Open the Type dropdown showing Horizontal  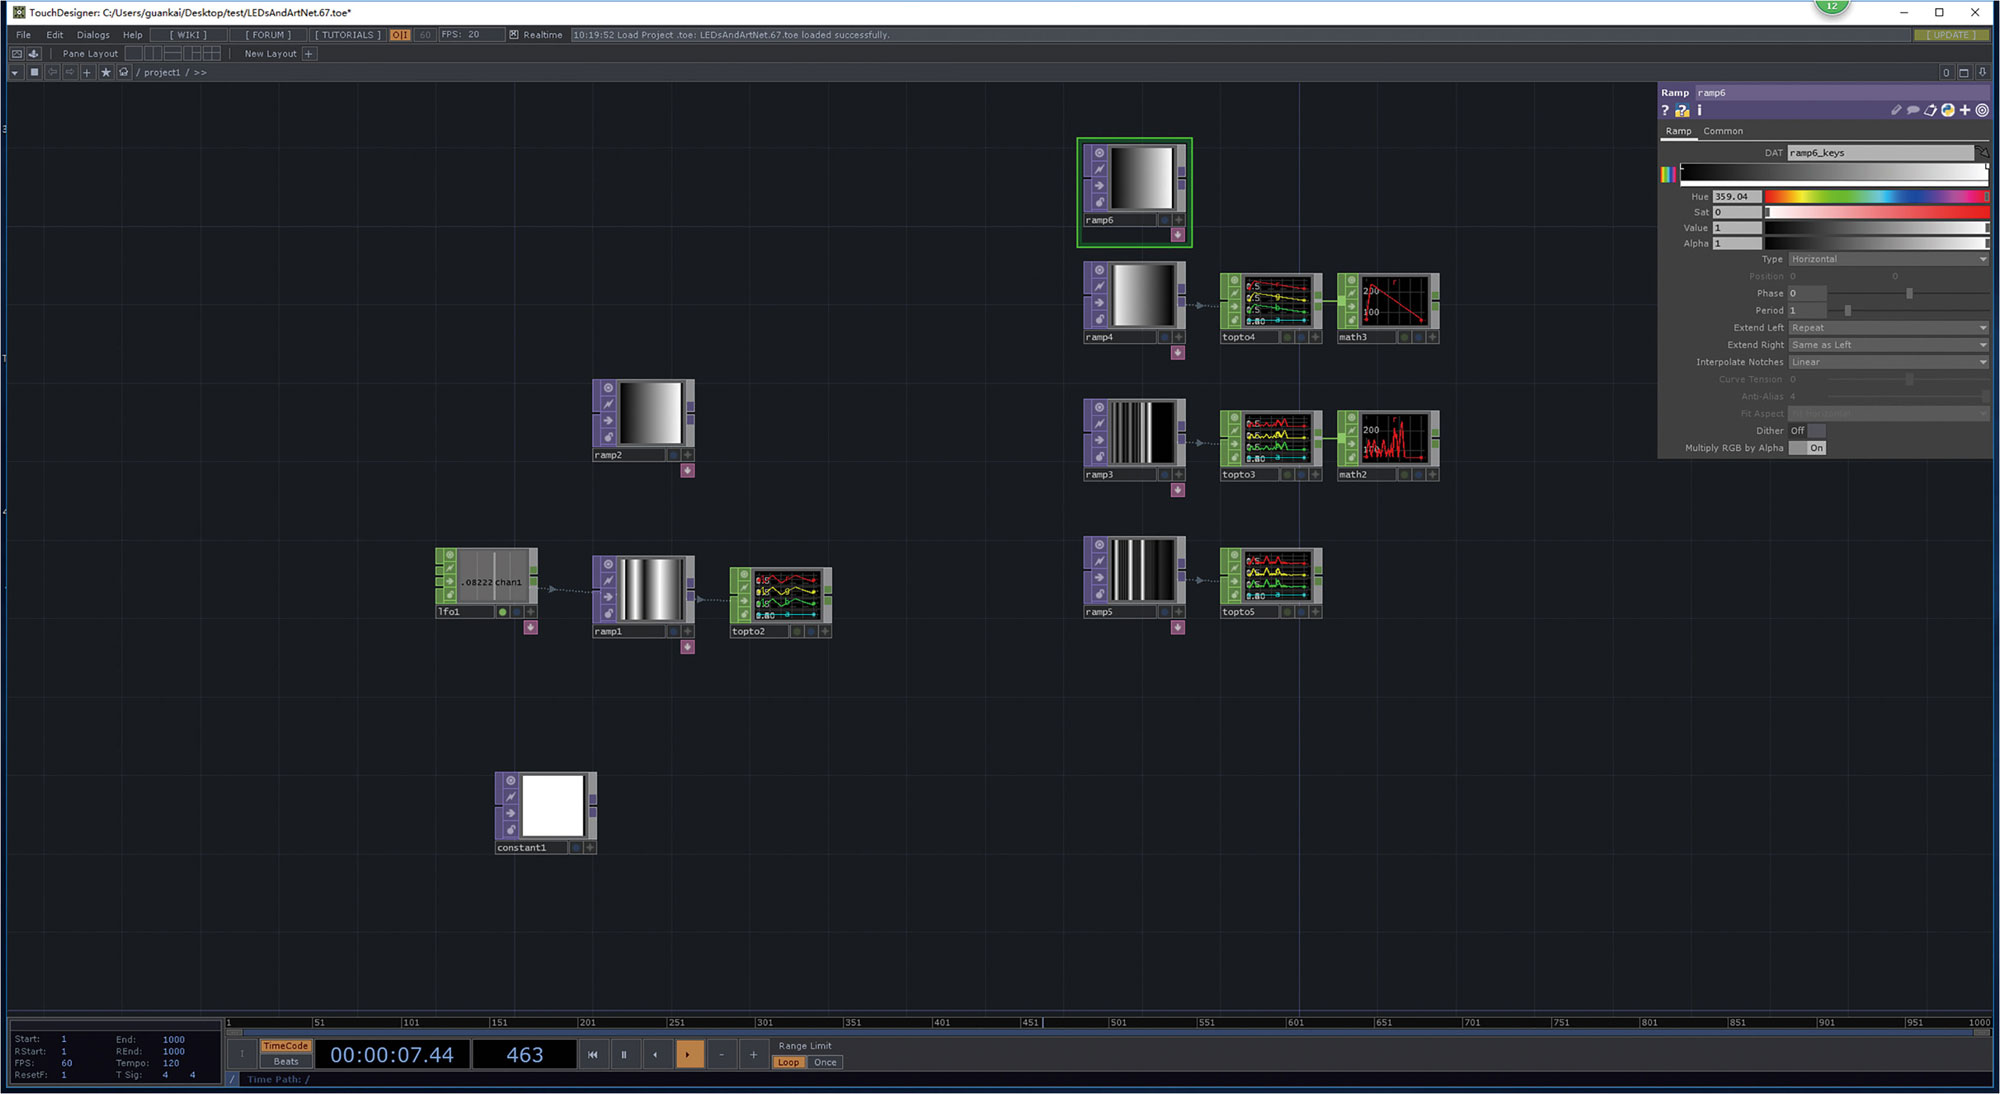1888,259
